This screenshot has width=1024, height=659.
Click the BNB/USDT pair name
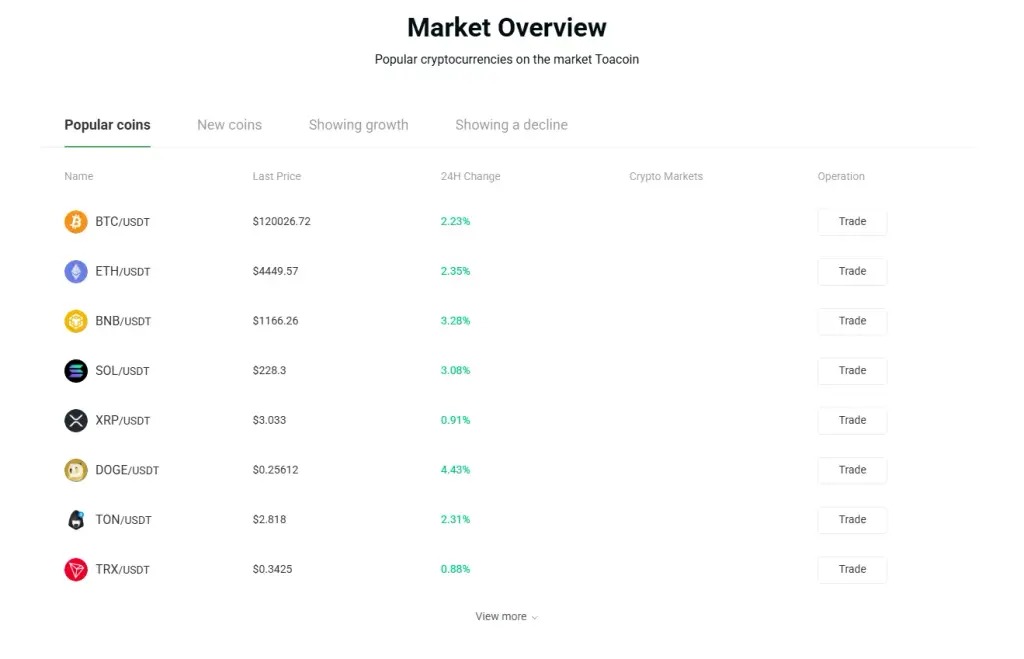(123, 321)
